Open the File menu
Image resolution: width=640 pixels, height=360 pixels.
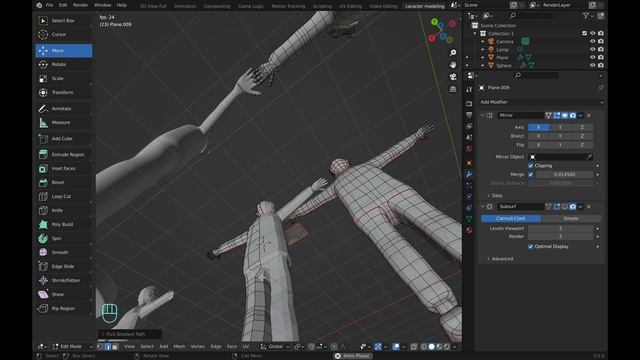click(x=49, y=5)
